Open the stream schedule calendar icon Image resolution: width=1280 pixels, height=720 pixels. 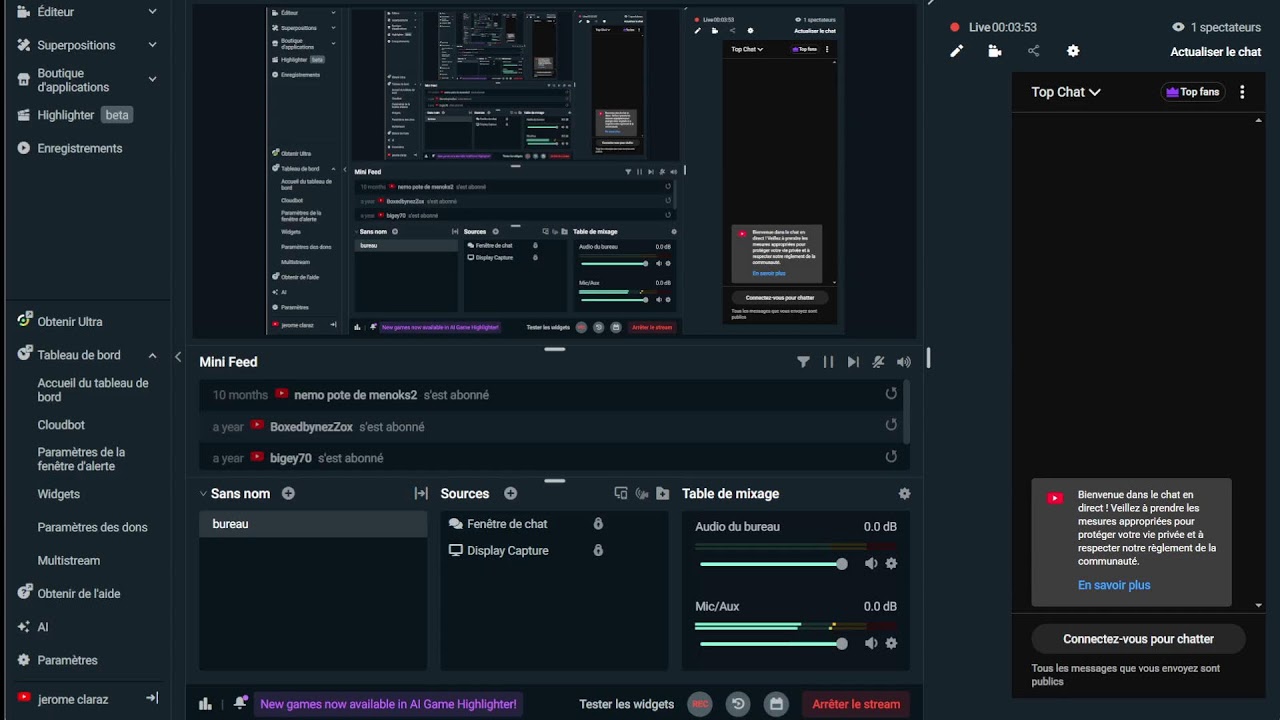pos(776,704)
